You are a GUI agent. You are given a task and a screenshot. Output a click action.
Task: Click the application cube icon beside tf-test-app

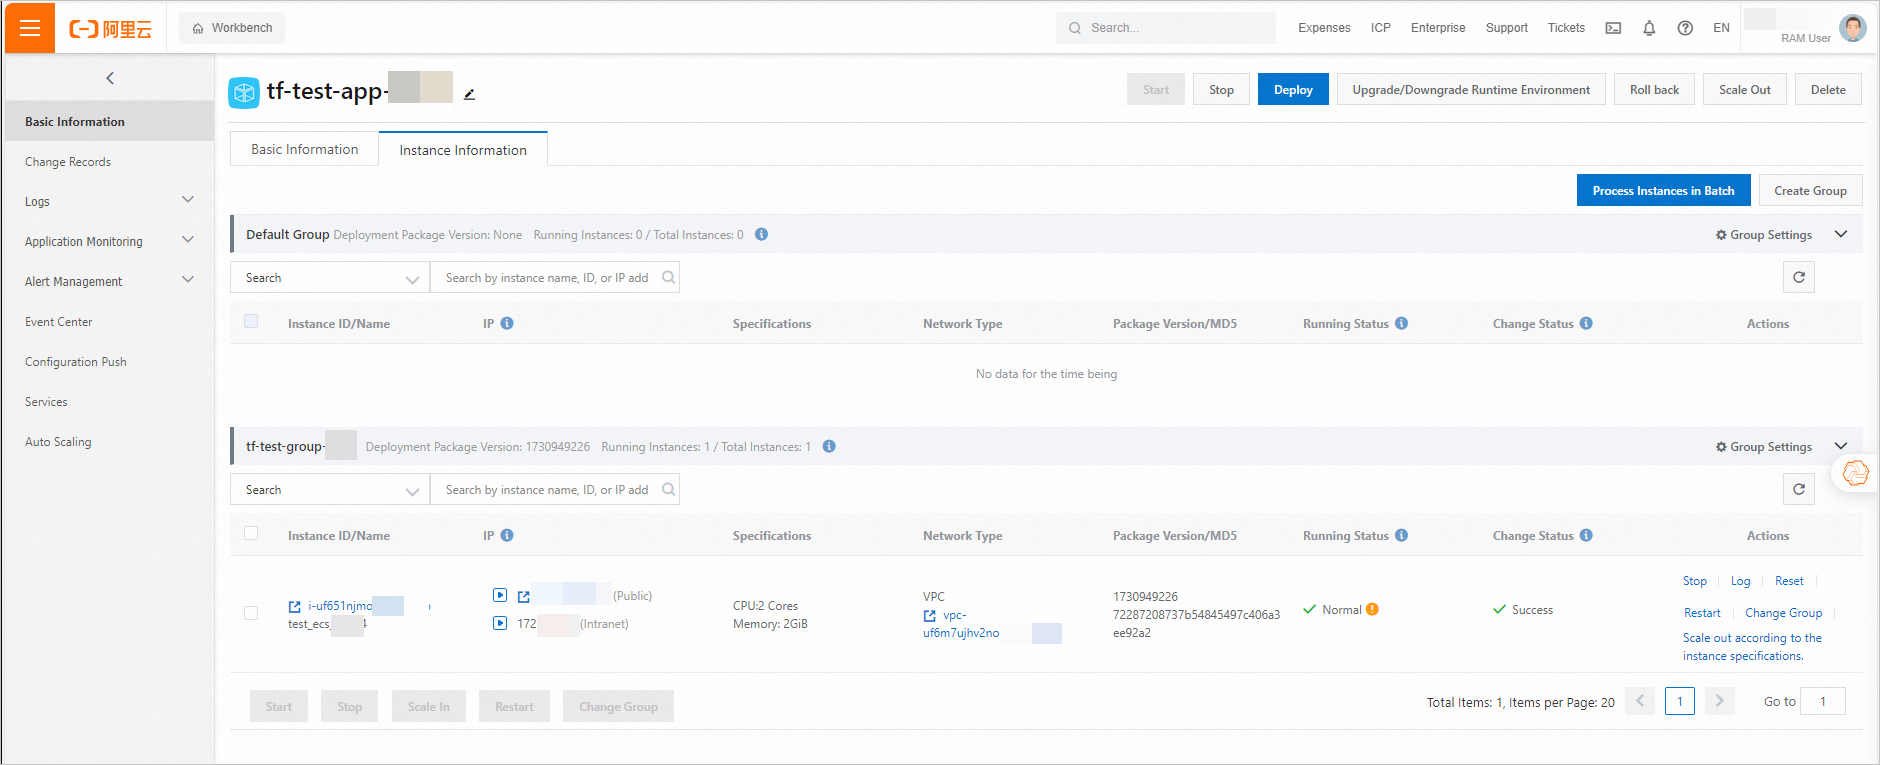(x=244, y=92)
